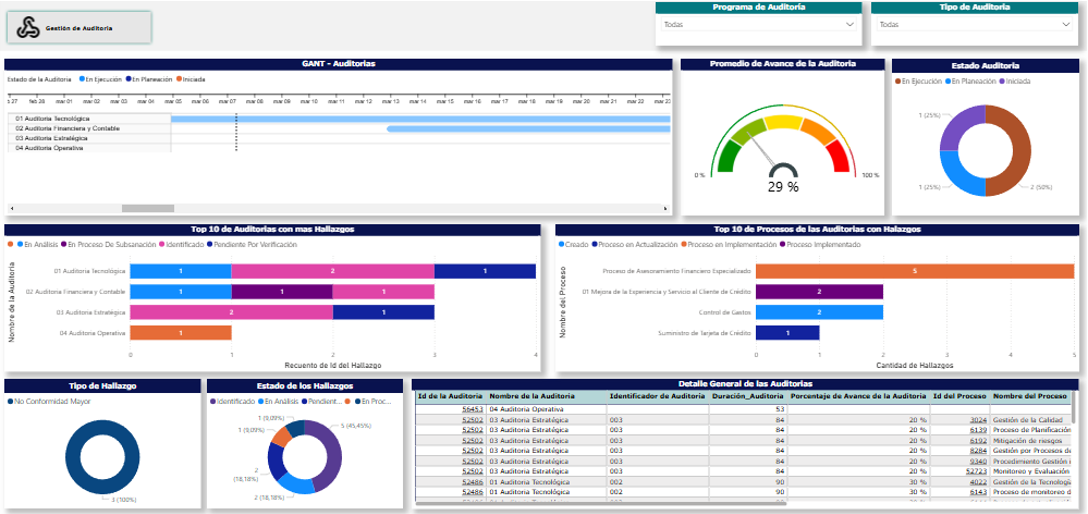Open process ID 3024 link in table

[977, 420]
